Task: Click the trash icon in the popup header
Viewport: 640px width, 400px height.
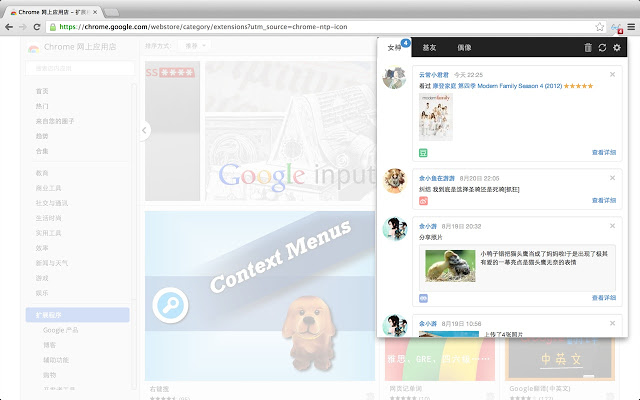Action: [x=588, y=48]
